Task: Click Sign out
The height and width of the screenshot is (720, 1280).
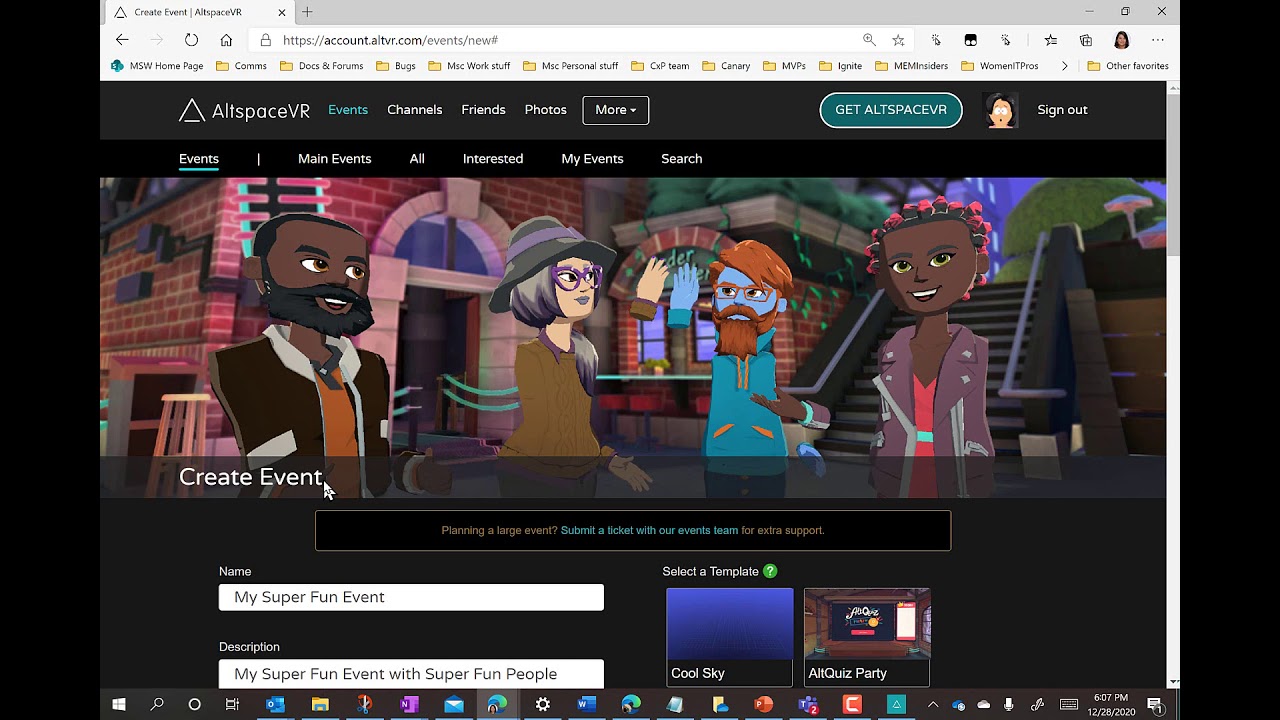Action: coord(1062,110)
